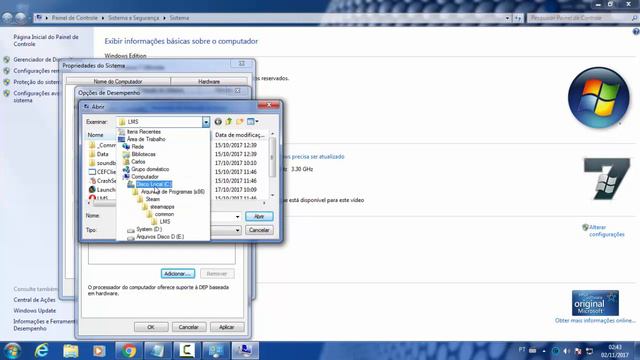Click Aplicar in Opções de Desempenho window
The width and height of the screenshot is (640, 360).
[x=227, y=327]
